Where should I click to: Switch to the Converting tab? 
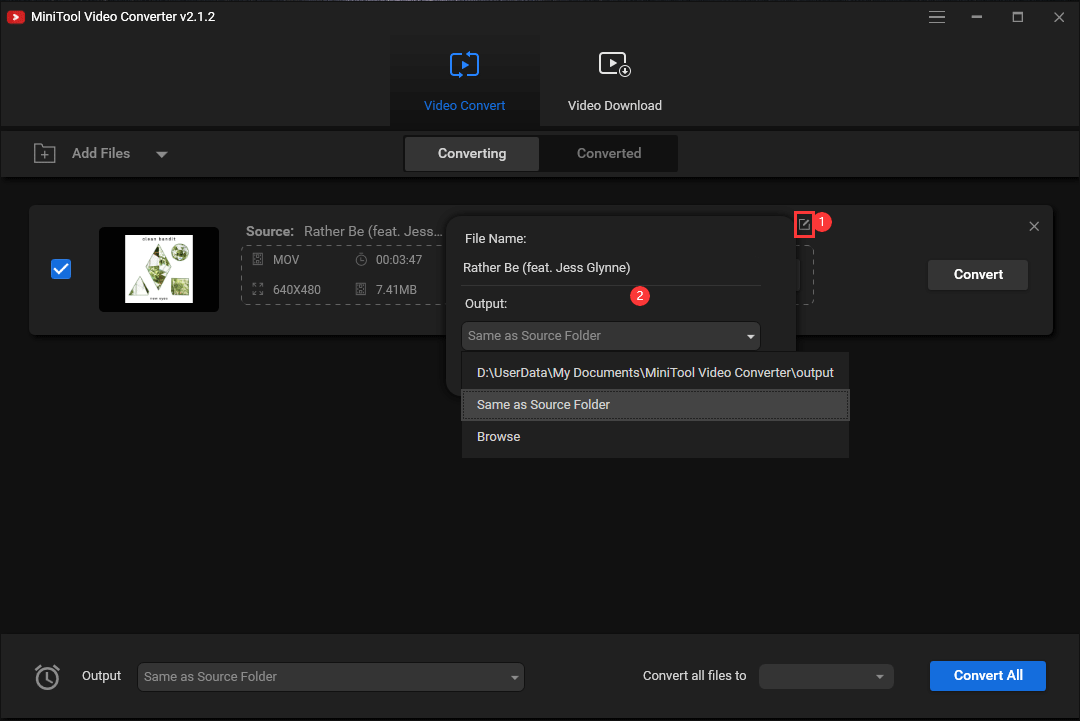pyautogui.click(x=472, y=154)
